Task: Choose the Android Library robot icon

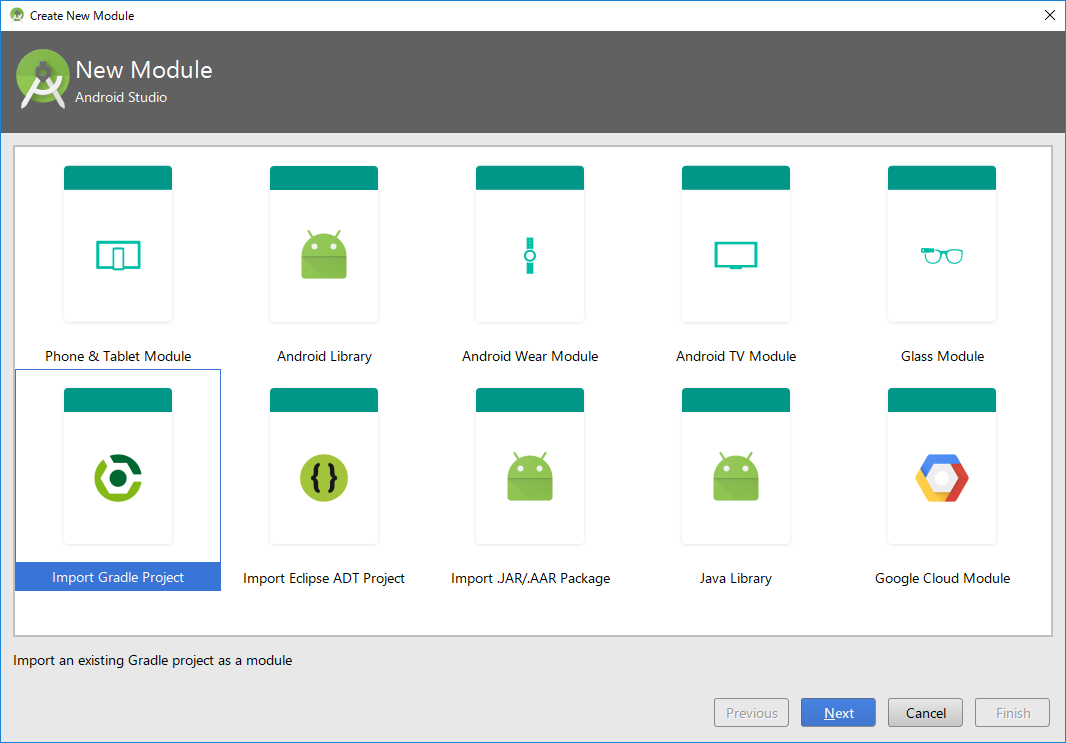Action: pos(324,255)
